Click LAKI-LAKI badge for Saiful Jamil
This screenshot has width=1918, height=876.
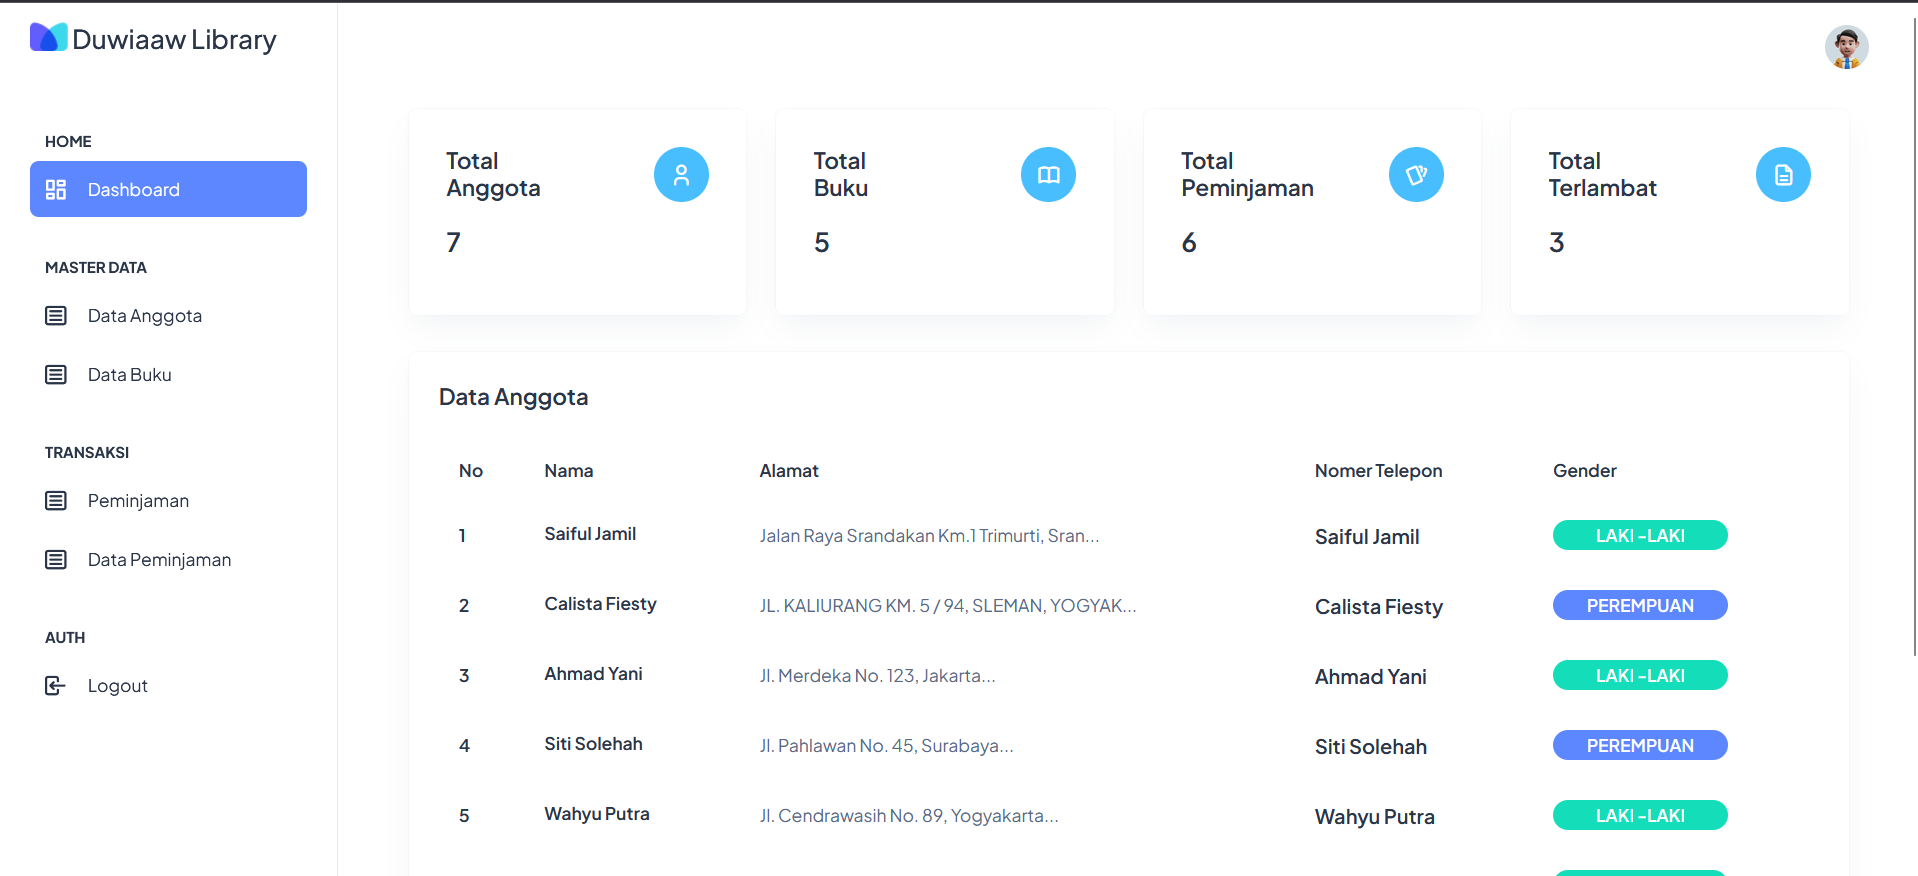1640,536
